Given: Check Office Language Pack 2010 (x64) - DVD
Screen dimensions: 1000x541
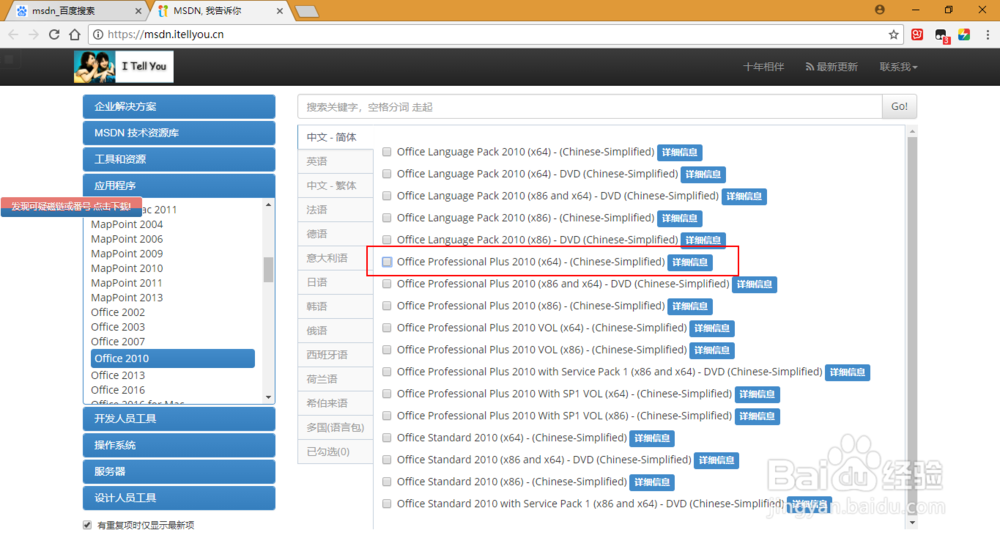Looking at the screenshot, I should 386,174.
